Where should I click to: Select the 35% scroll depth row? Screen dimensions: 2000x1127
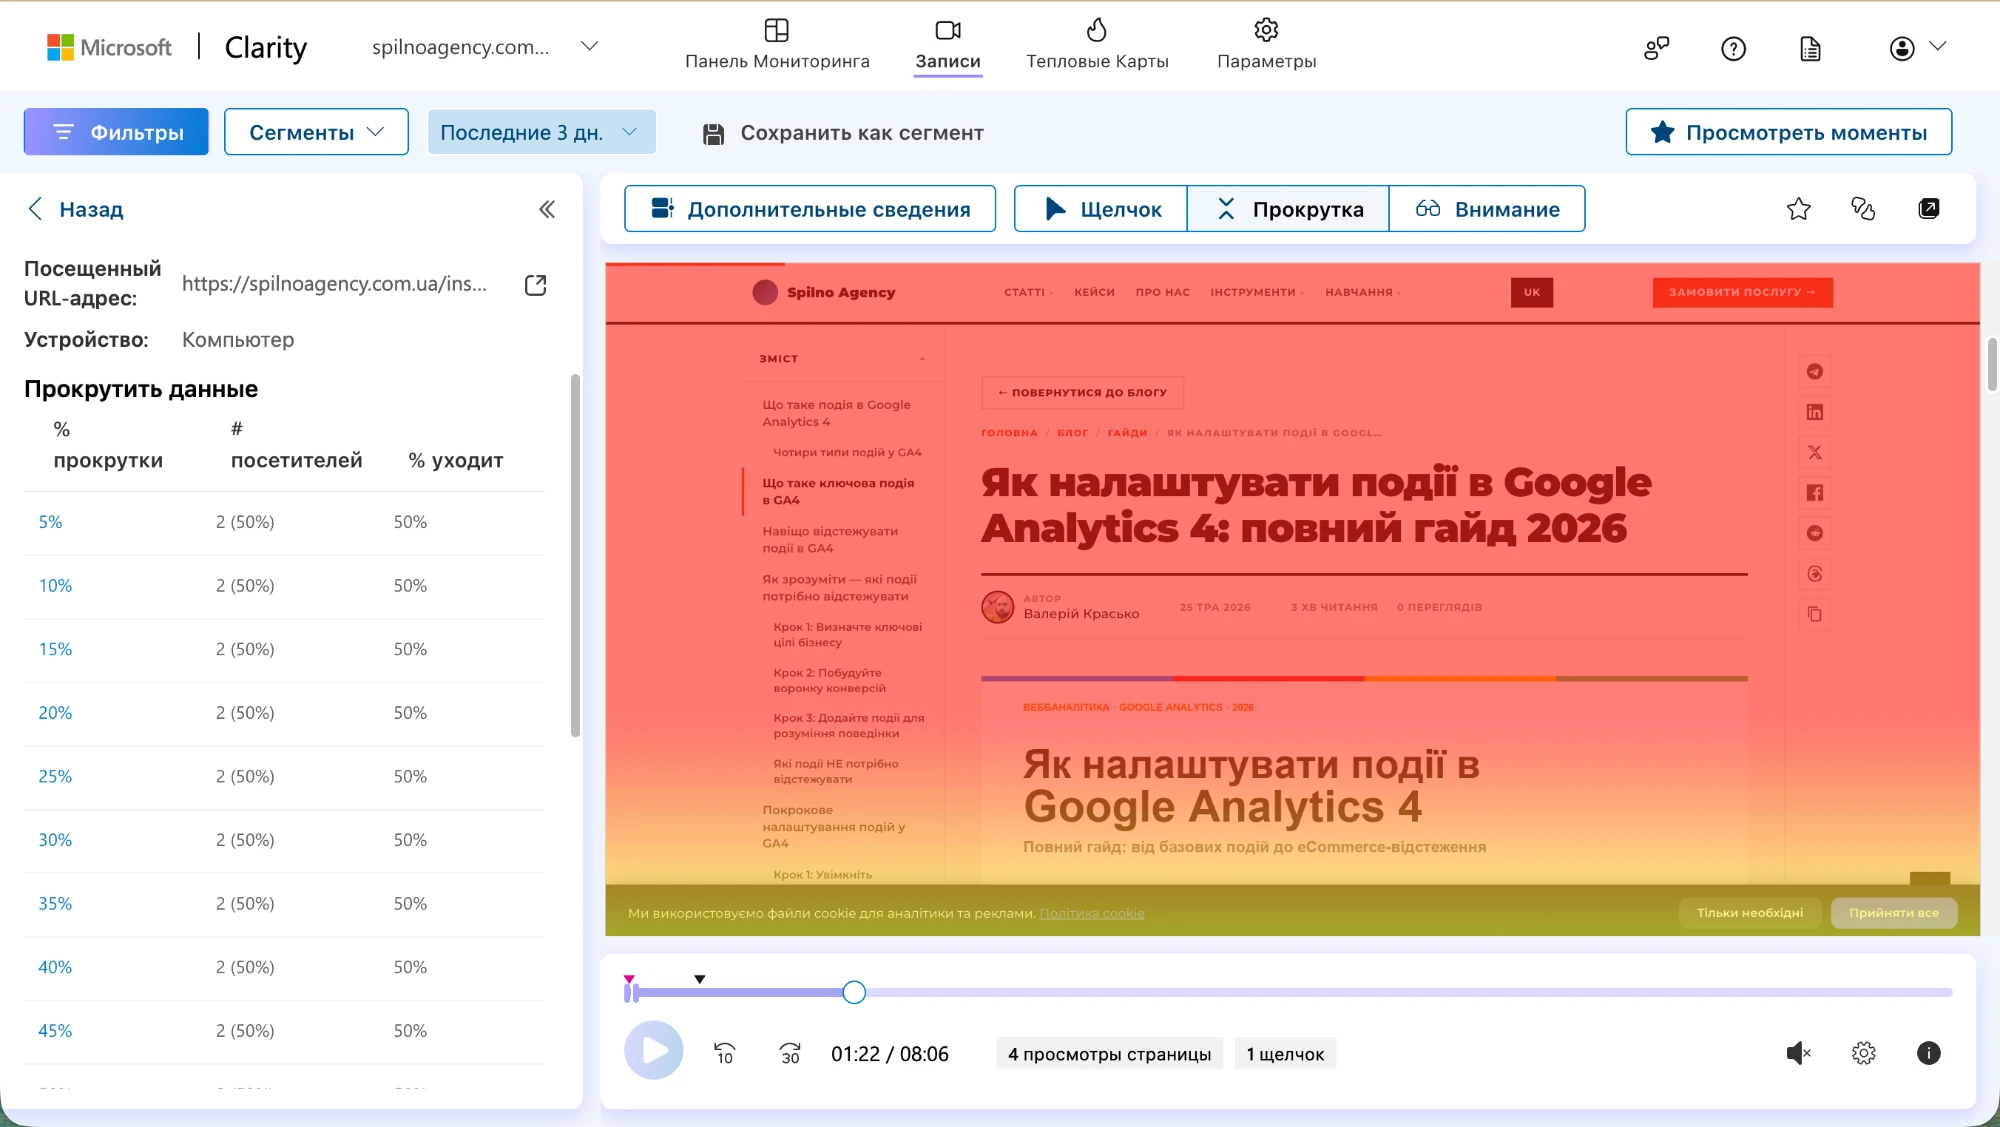pos(284,904)
